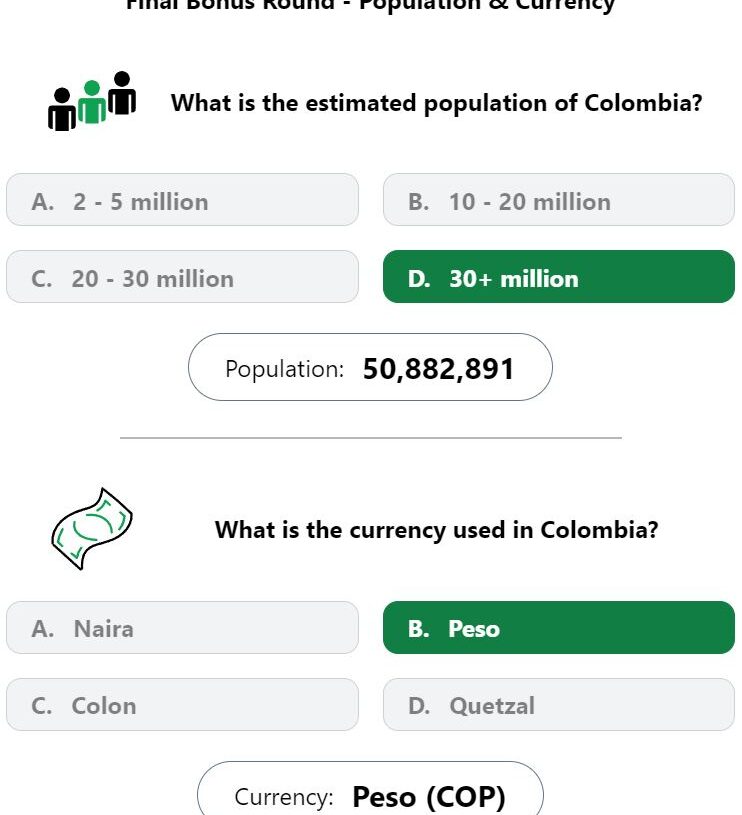Click the "Population:" label text
This screenshot has width=742, height=815.
click(x=284, y=369)
